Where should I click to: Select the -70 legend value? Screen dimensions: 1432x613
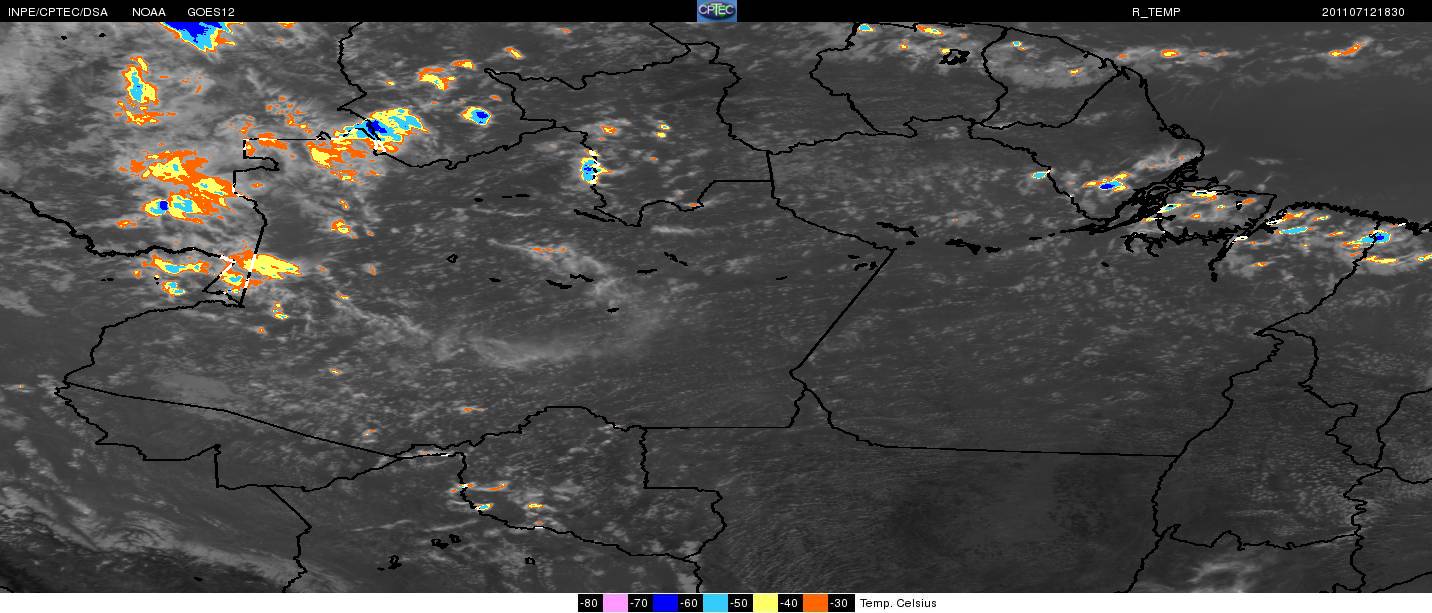(x=640, y=603)
